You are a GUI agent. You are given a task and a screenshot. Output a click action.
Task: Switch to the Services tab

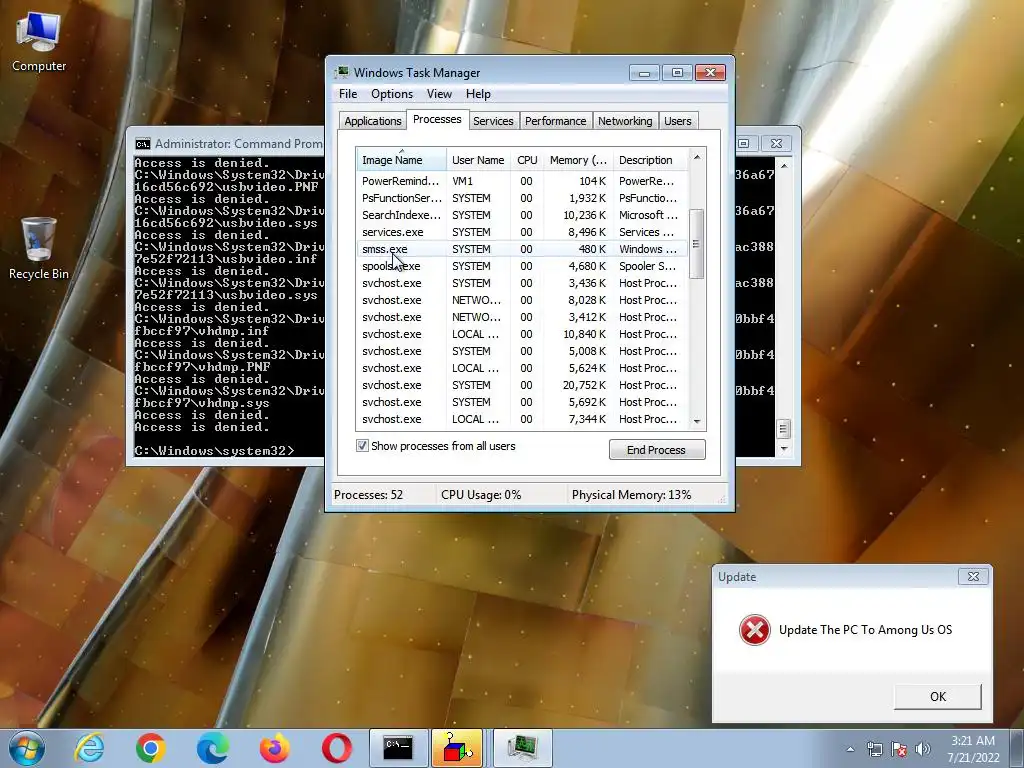click(493, 121)
